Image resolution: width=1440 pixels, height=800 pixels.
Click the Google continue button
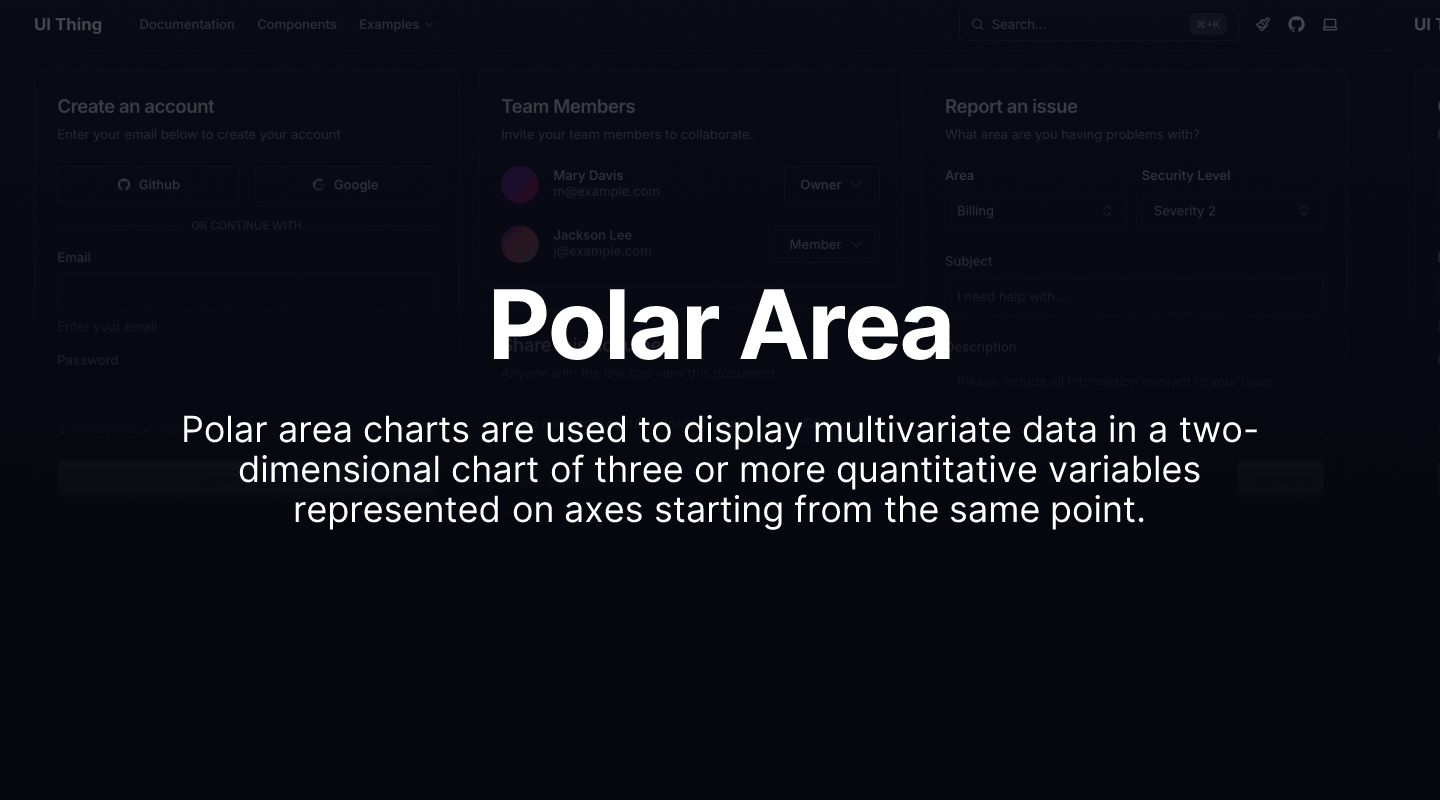point(344,184)
